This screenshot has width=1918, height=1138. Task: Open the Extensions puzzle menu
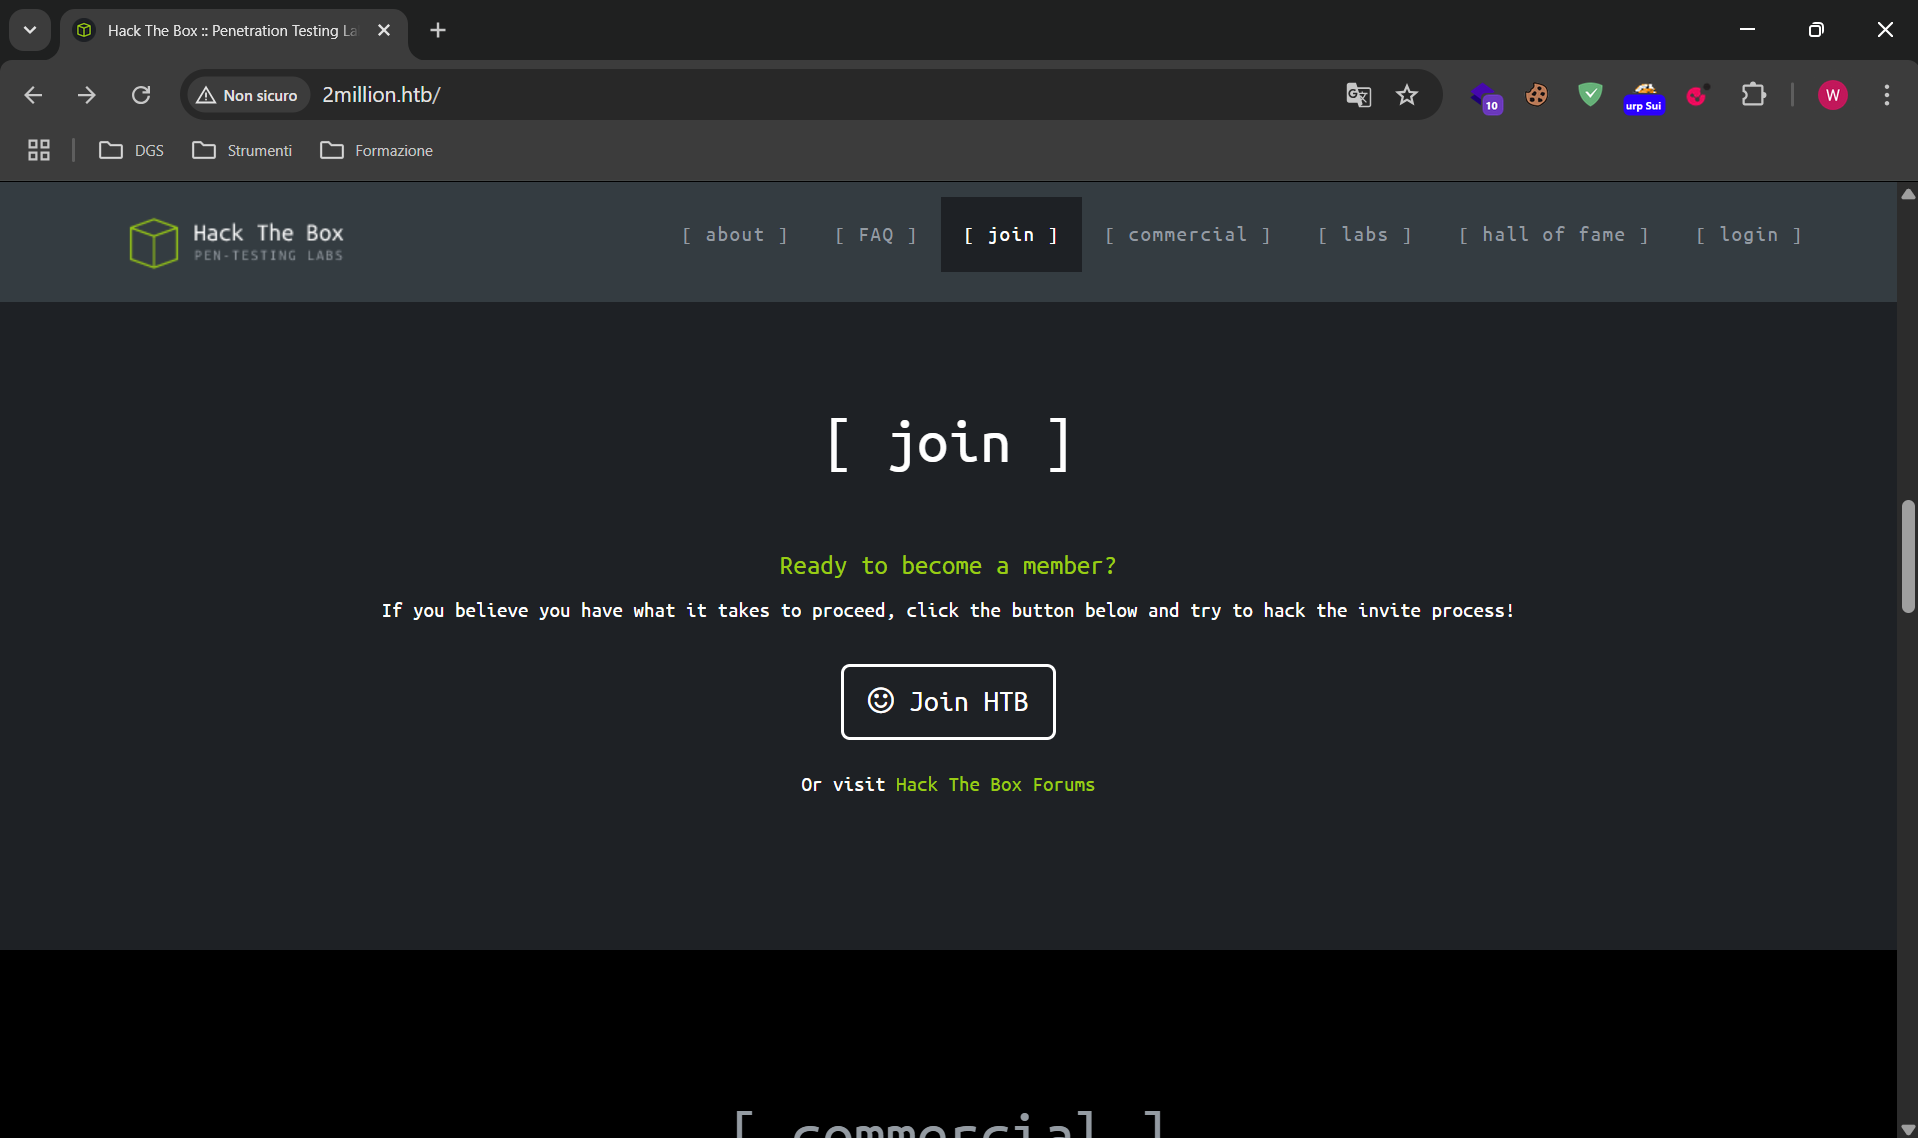point(1753,95)
